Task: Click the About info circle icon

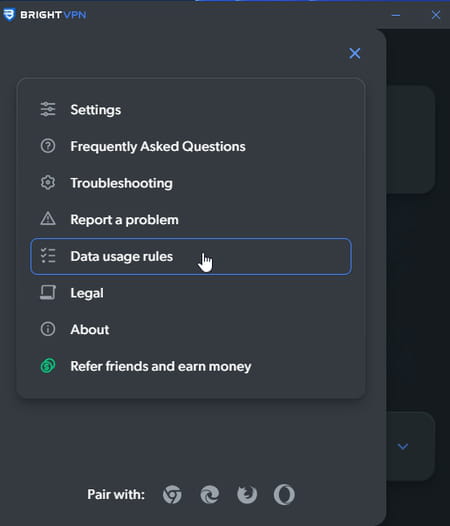Action: (48, 329)
